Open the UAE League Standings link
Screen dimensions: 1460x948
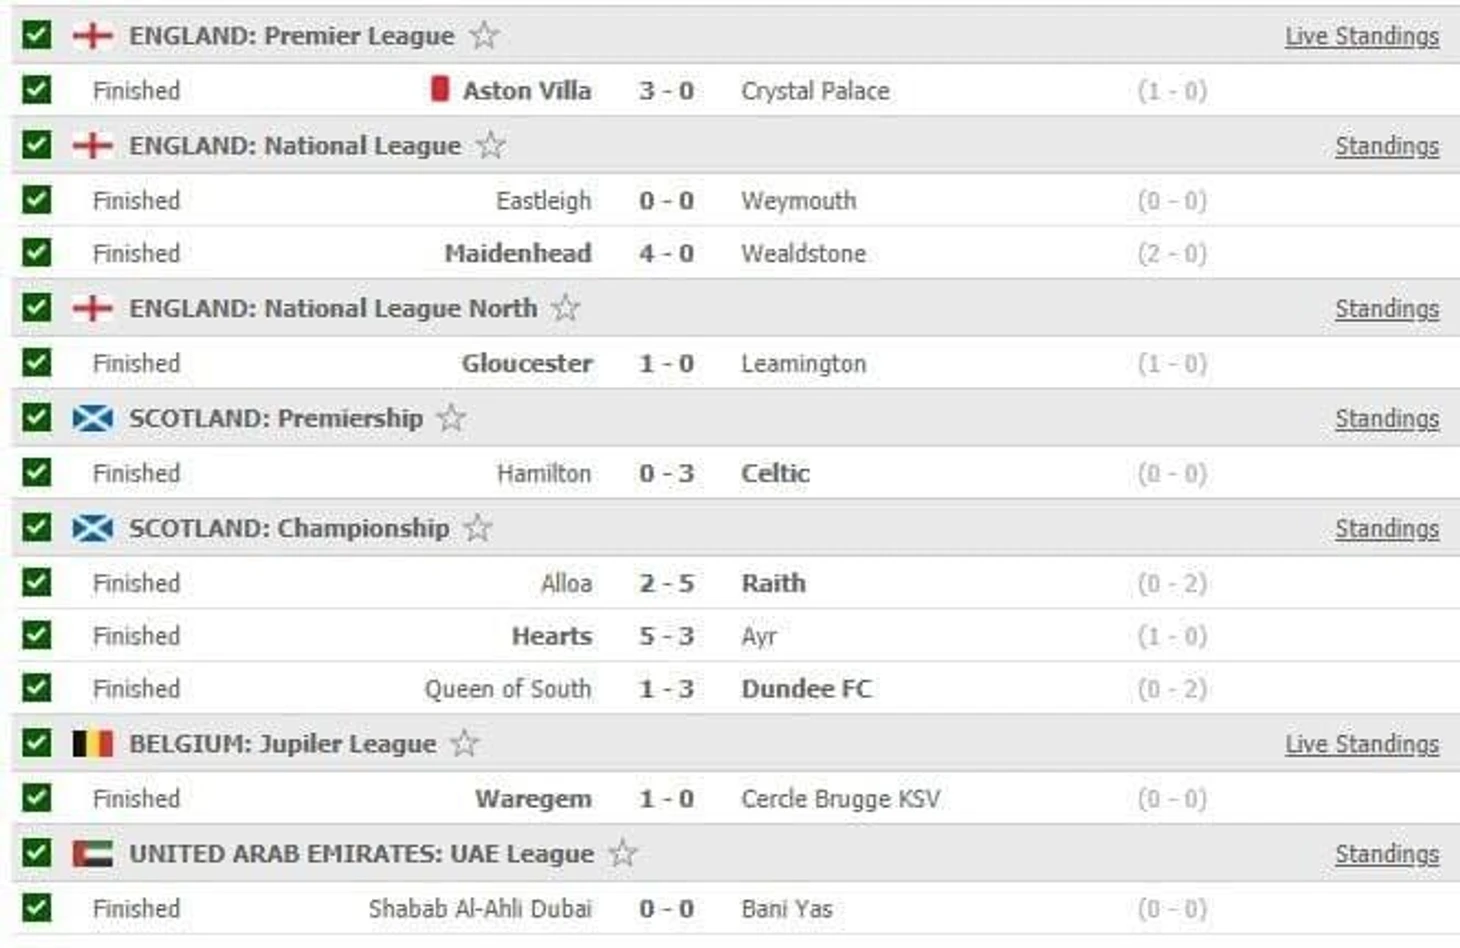point(1387,854)
